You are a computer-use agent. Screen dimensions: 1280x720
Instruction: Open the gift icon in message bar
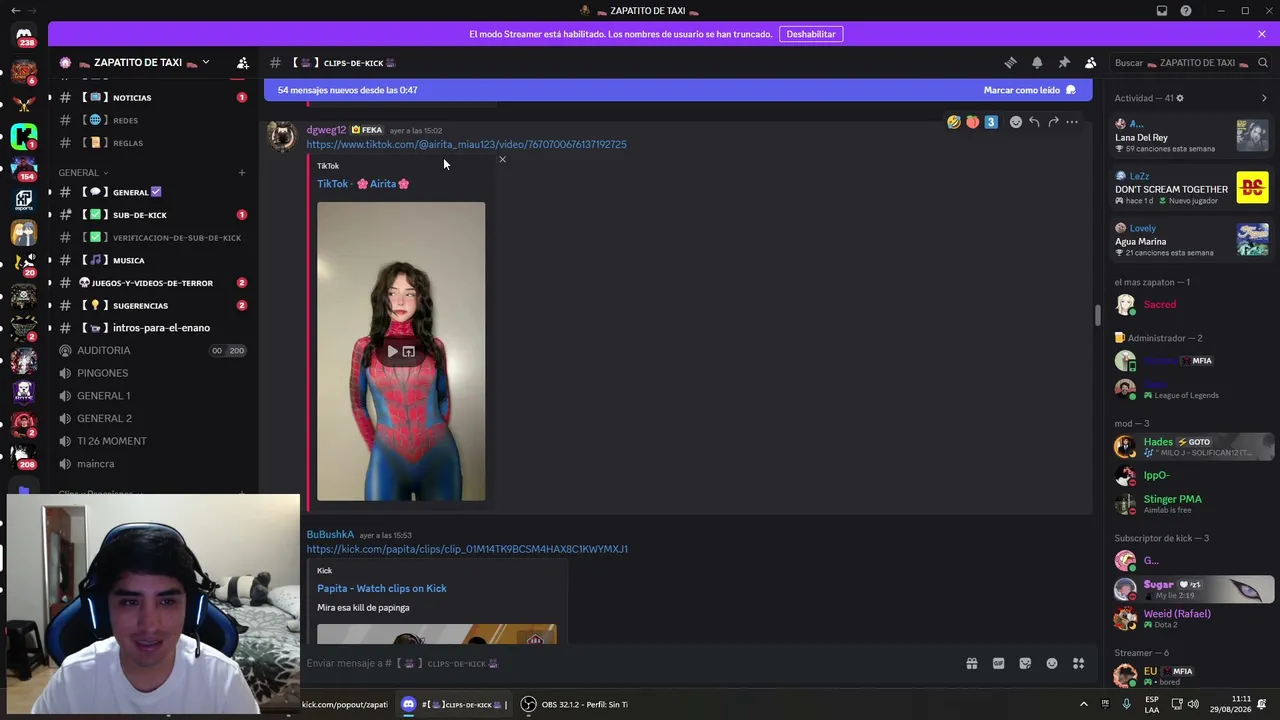971,663
